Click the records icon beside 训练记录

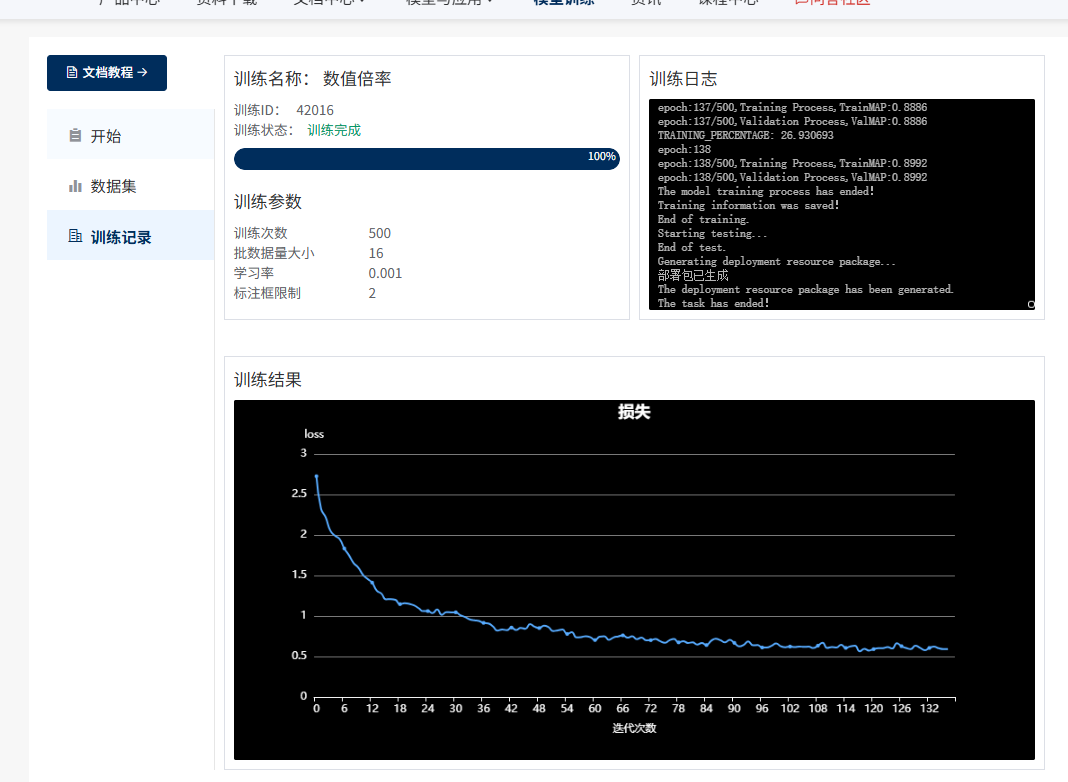pos(75,236)
